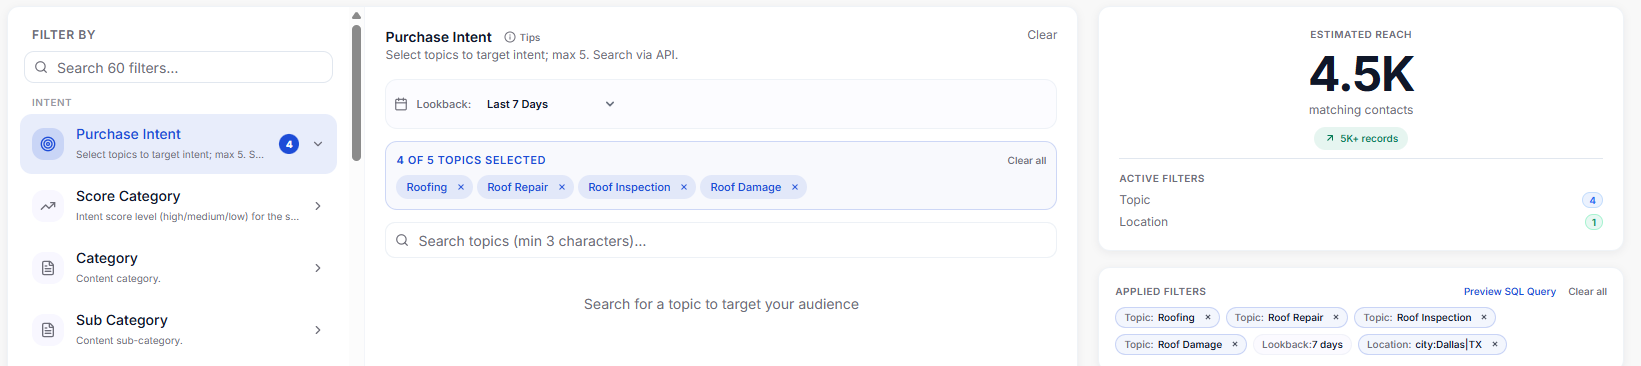The height and width of the screenshot is (366, 1641).
Task: Remove the Roof Inspection topic chip
Action: point(684,187)
